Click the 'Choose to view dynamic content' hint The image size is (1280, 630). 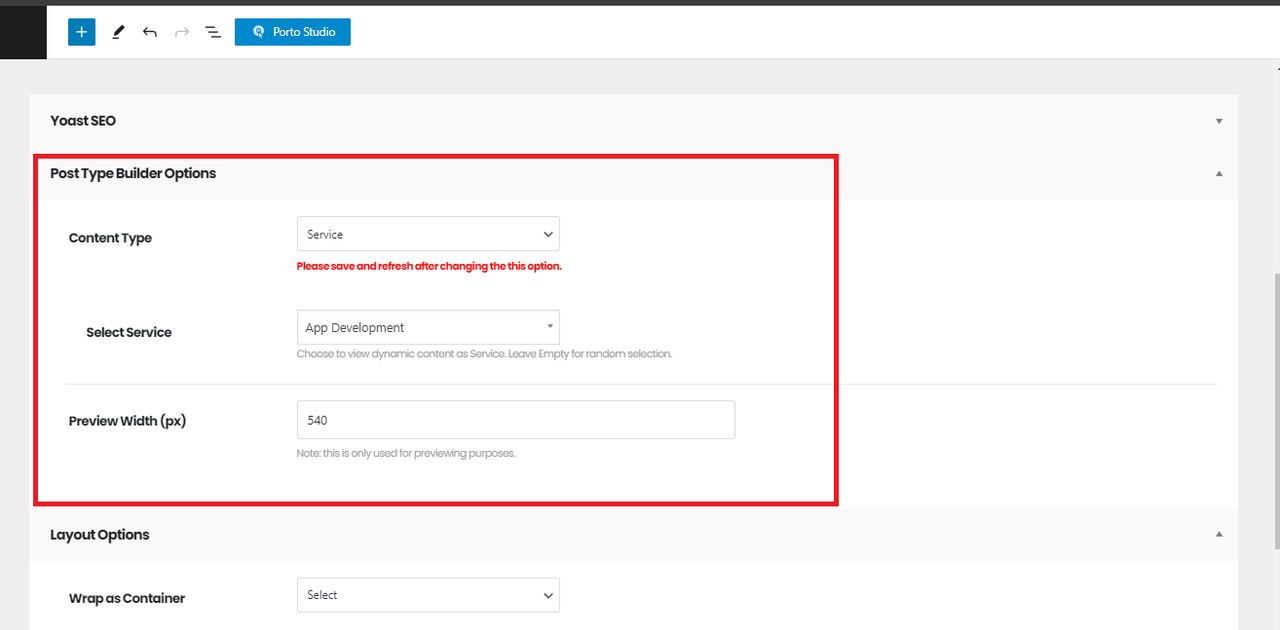(484, 354)
